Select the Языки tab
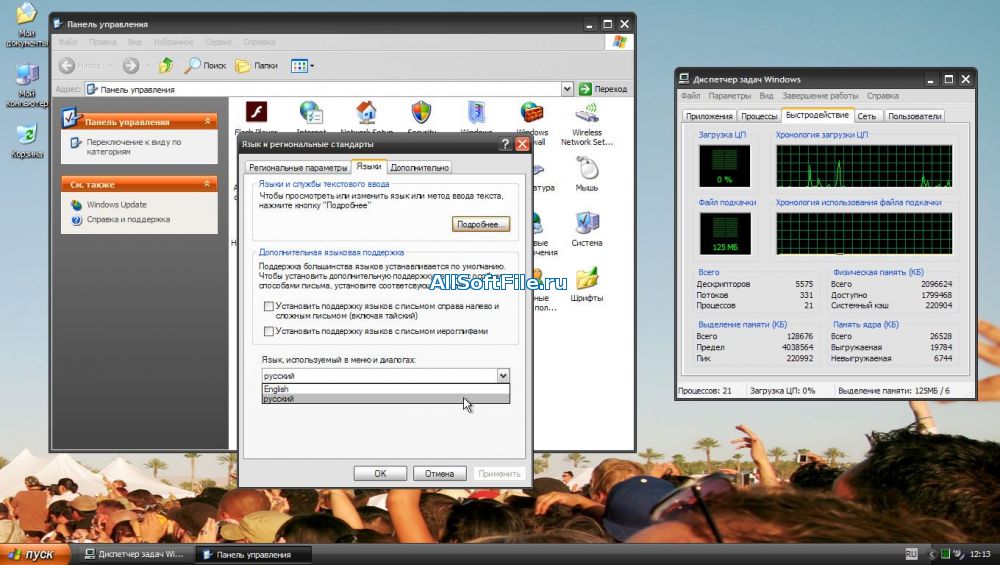 click(369, 166)
